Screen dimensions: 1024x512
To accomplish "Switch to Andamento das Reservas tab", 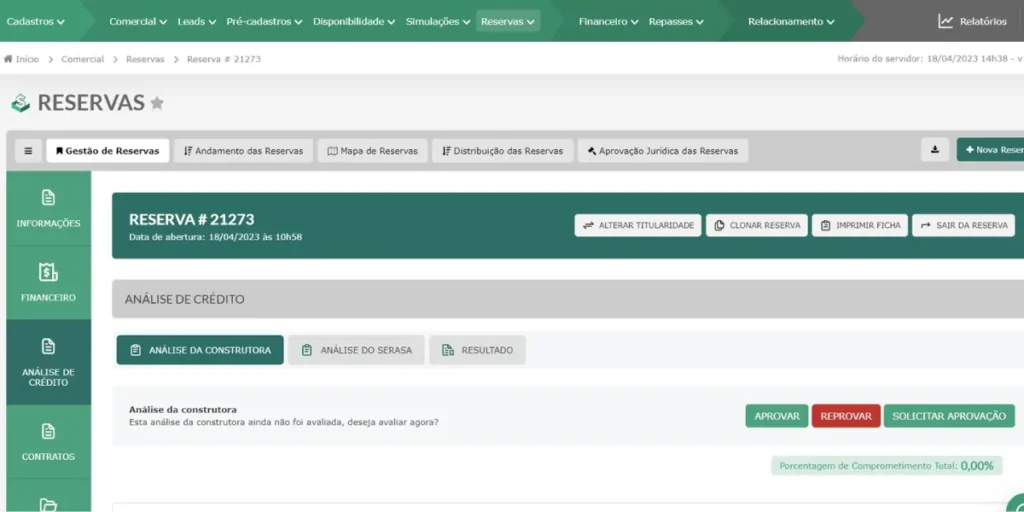I will (x=244, y=150).
